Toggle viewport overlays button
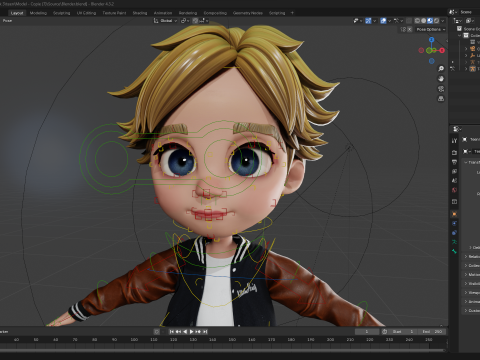 [383, 21]
